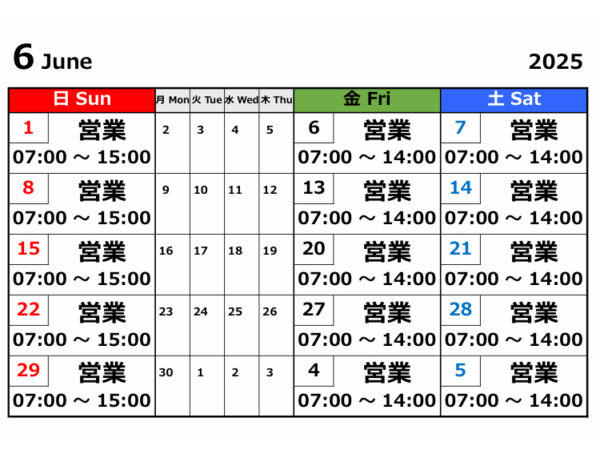The height and width of the screenshot is (458, 600).
Task: Click the Thu column header
Action: (276, 100)
